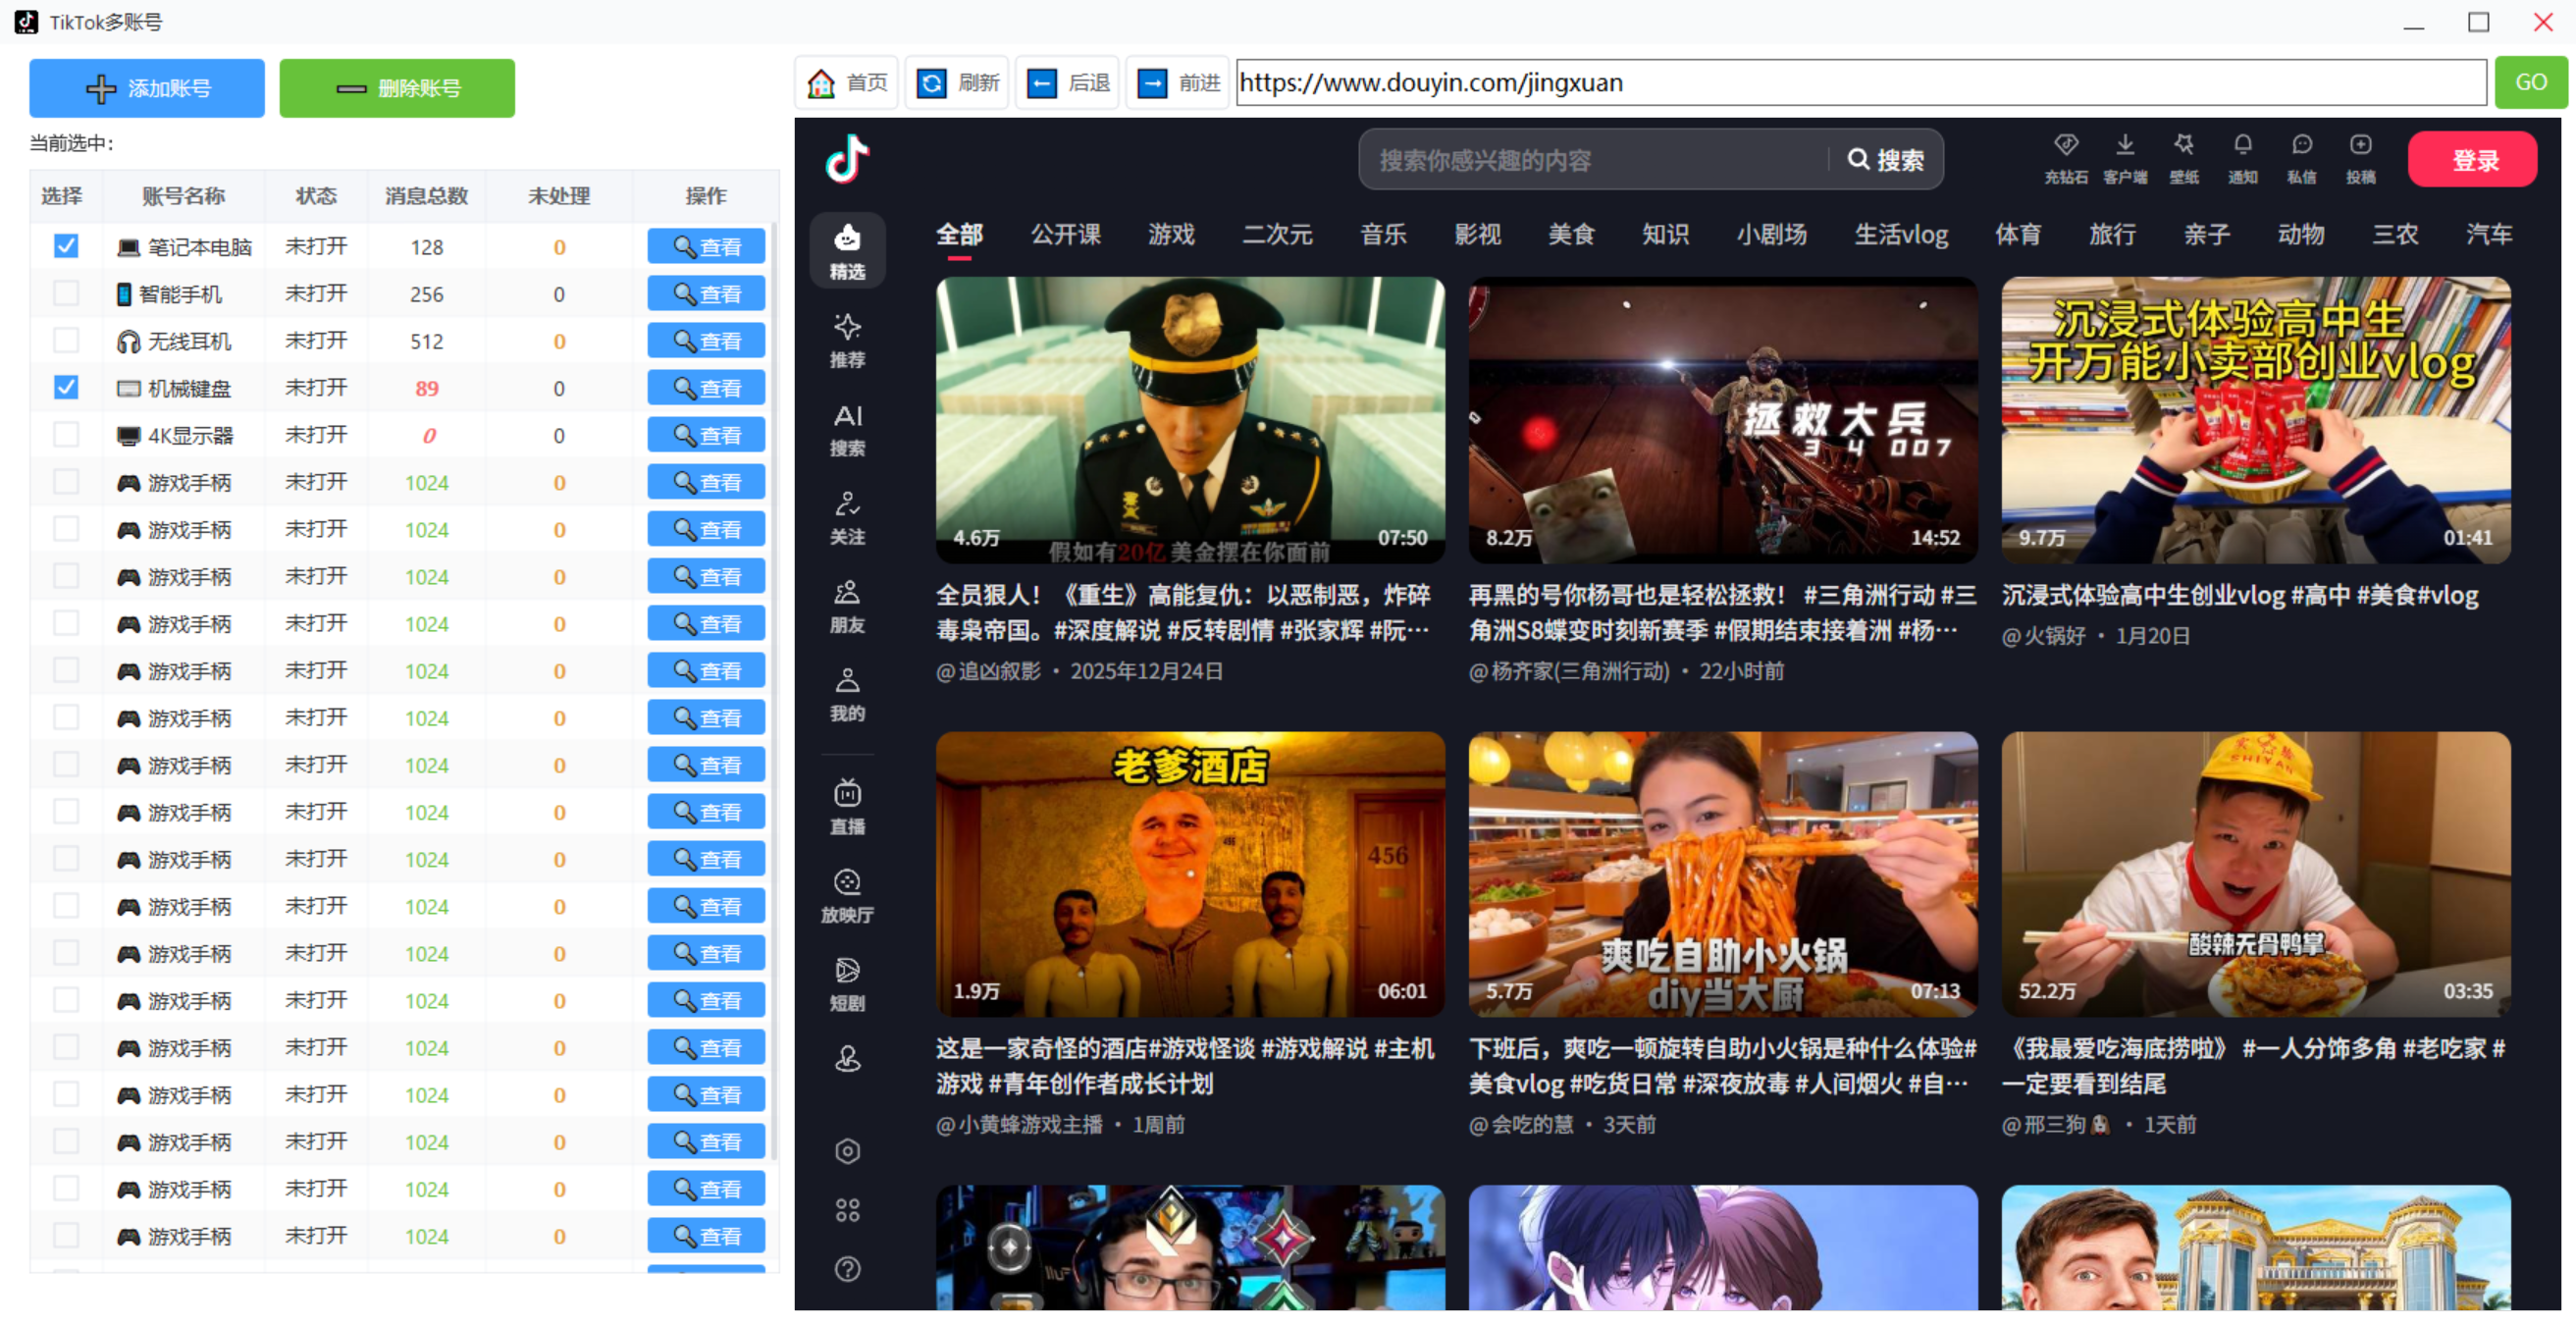The image size is (2576, 1325).
Task: Click the green GO button
Action: (x=2530, y=82)
